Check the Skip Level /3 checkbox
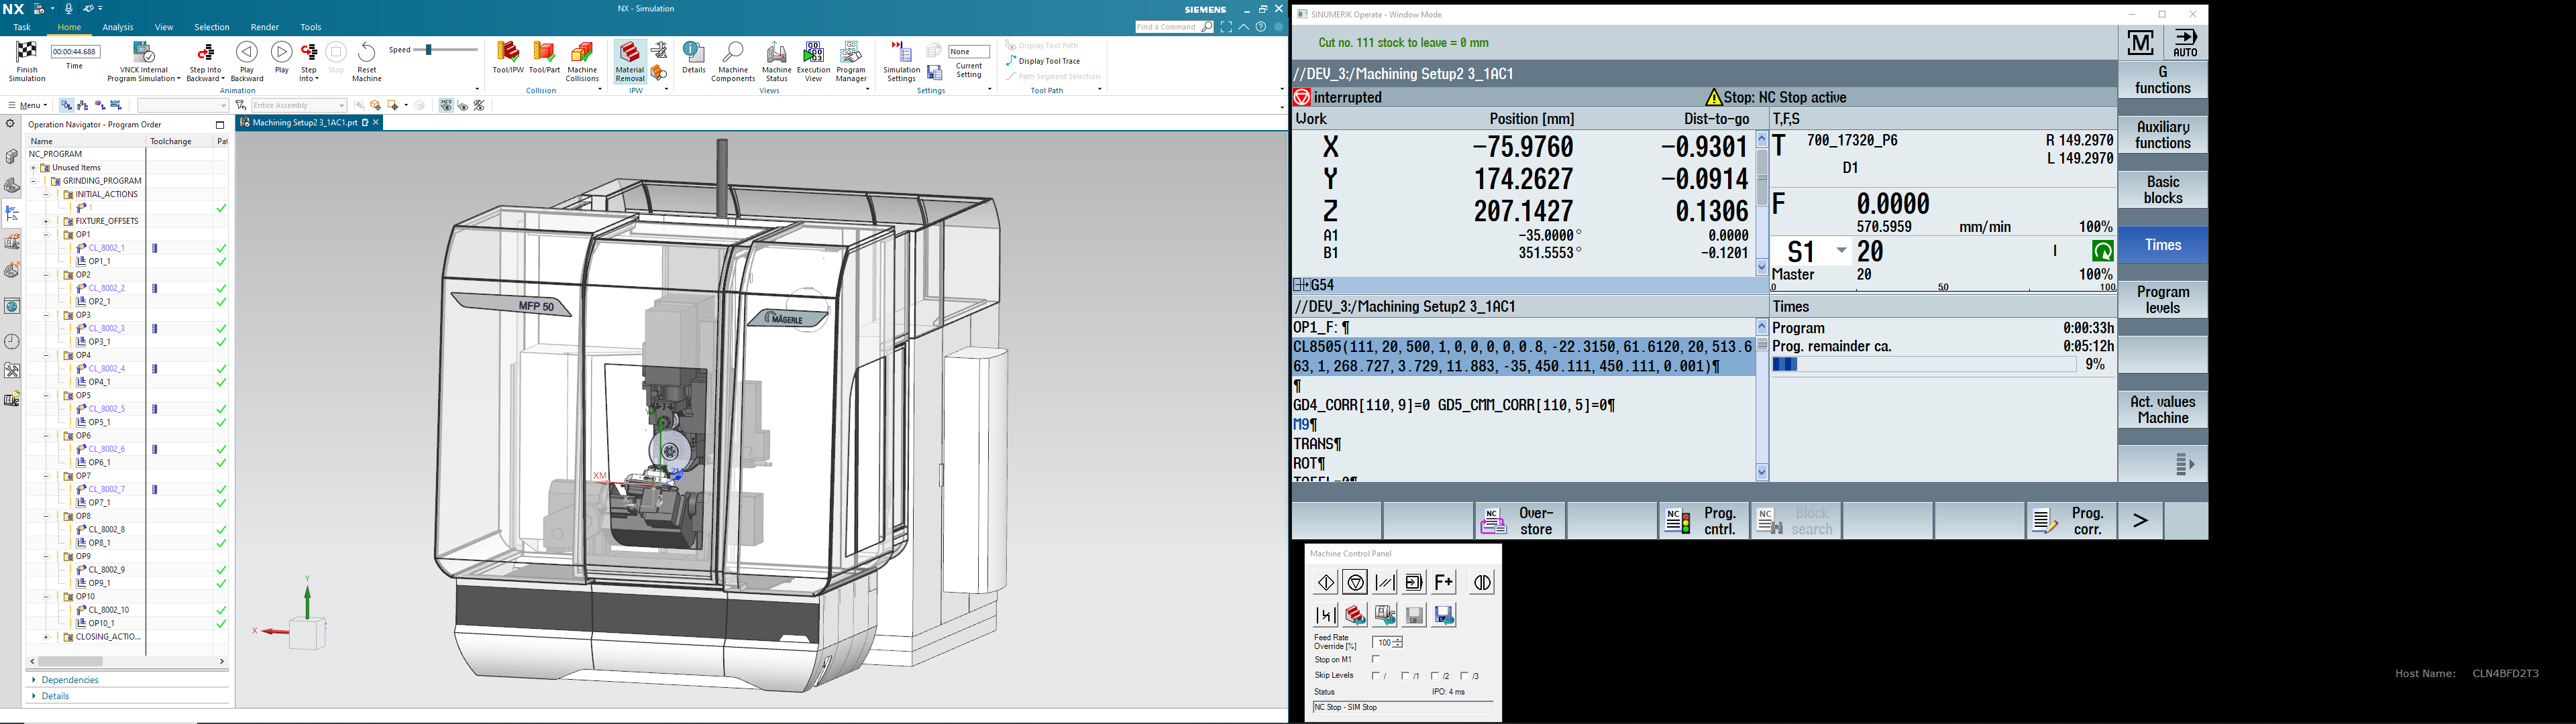 [1465, 676]
